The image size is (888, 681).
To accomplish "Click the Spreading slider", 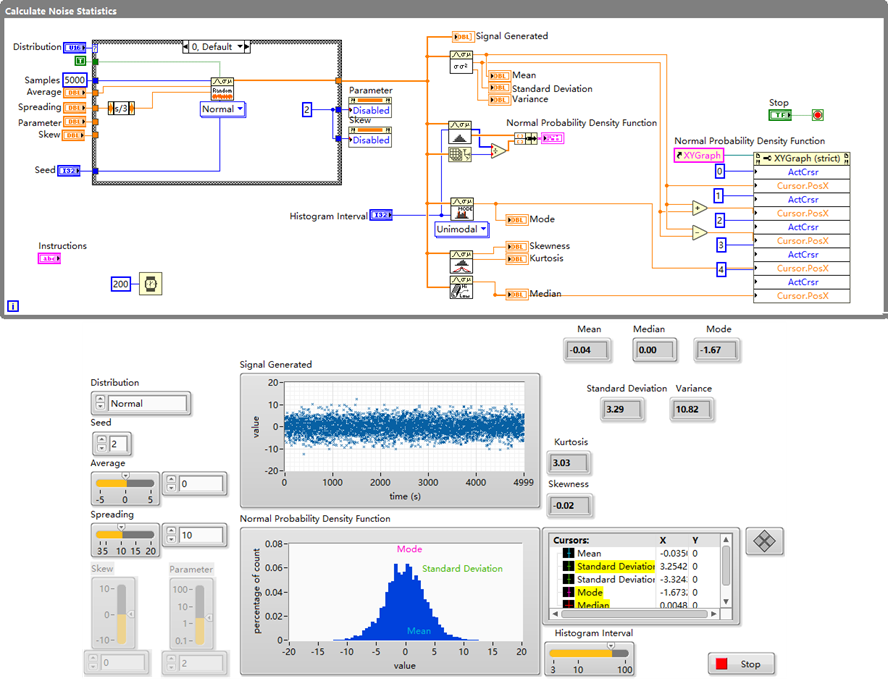I will click(125, 534).
